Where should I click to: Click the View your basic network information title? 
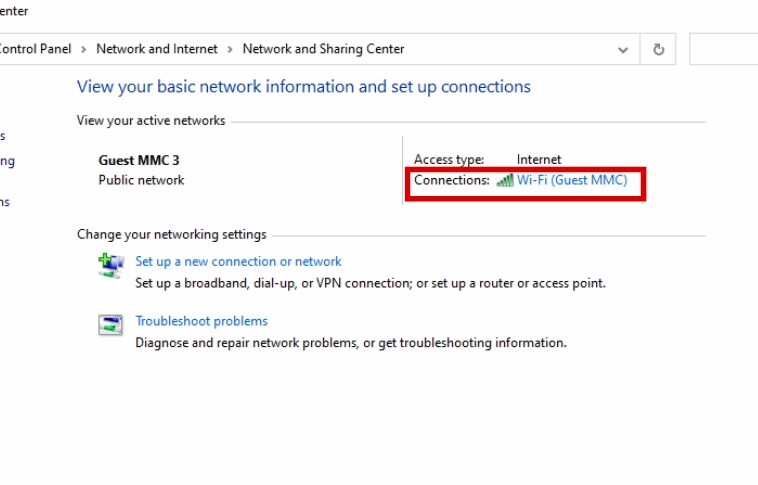[x=304, y=87]
